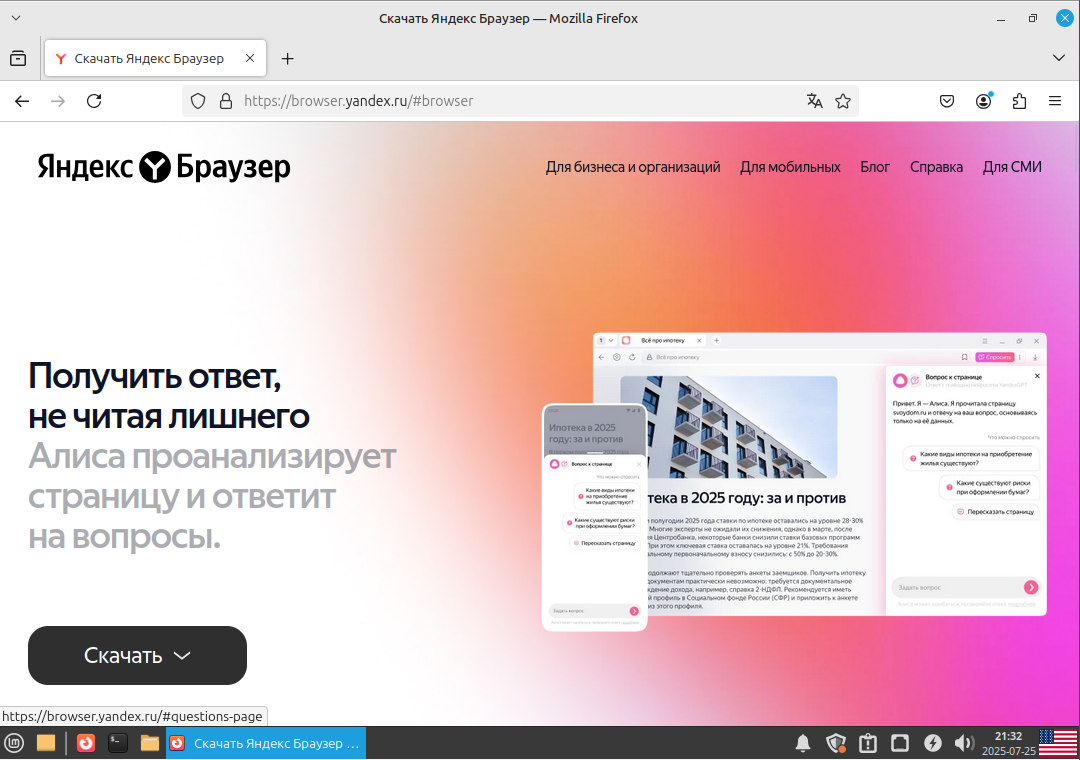The image size is (1080, 760).
Task: Click the Яндекс Браузер logo
Action: tap(163, 166)
